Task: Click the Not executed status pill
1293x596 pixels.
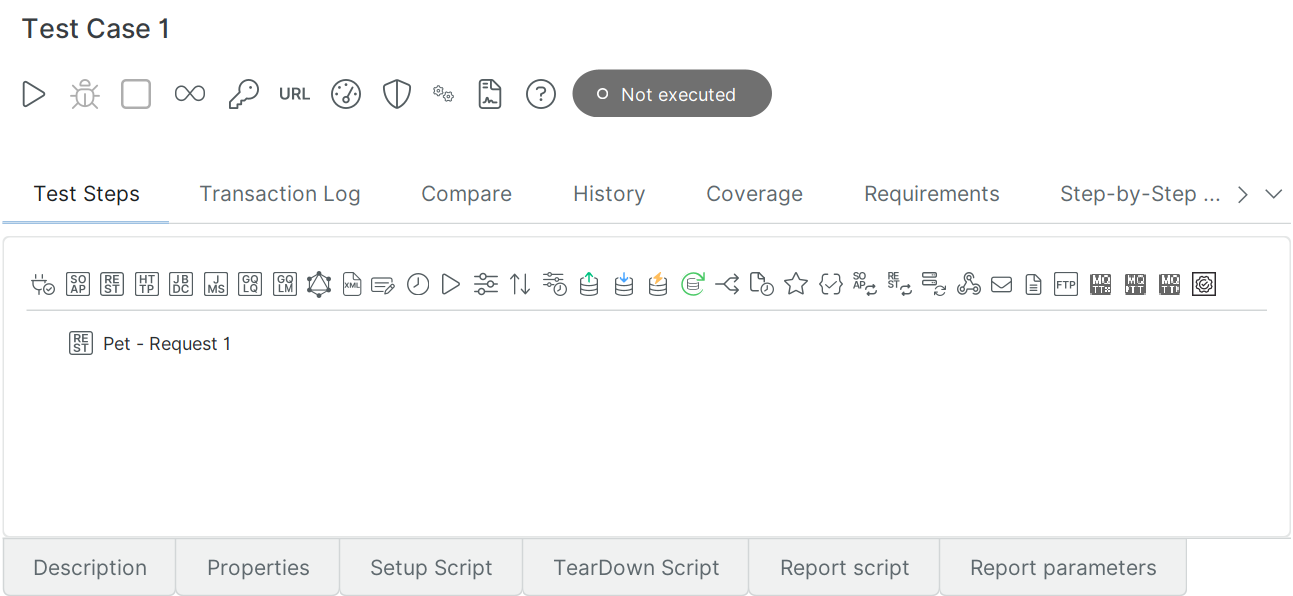Action: 672,93
